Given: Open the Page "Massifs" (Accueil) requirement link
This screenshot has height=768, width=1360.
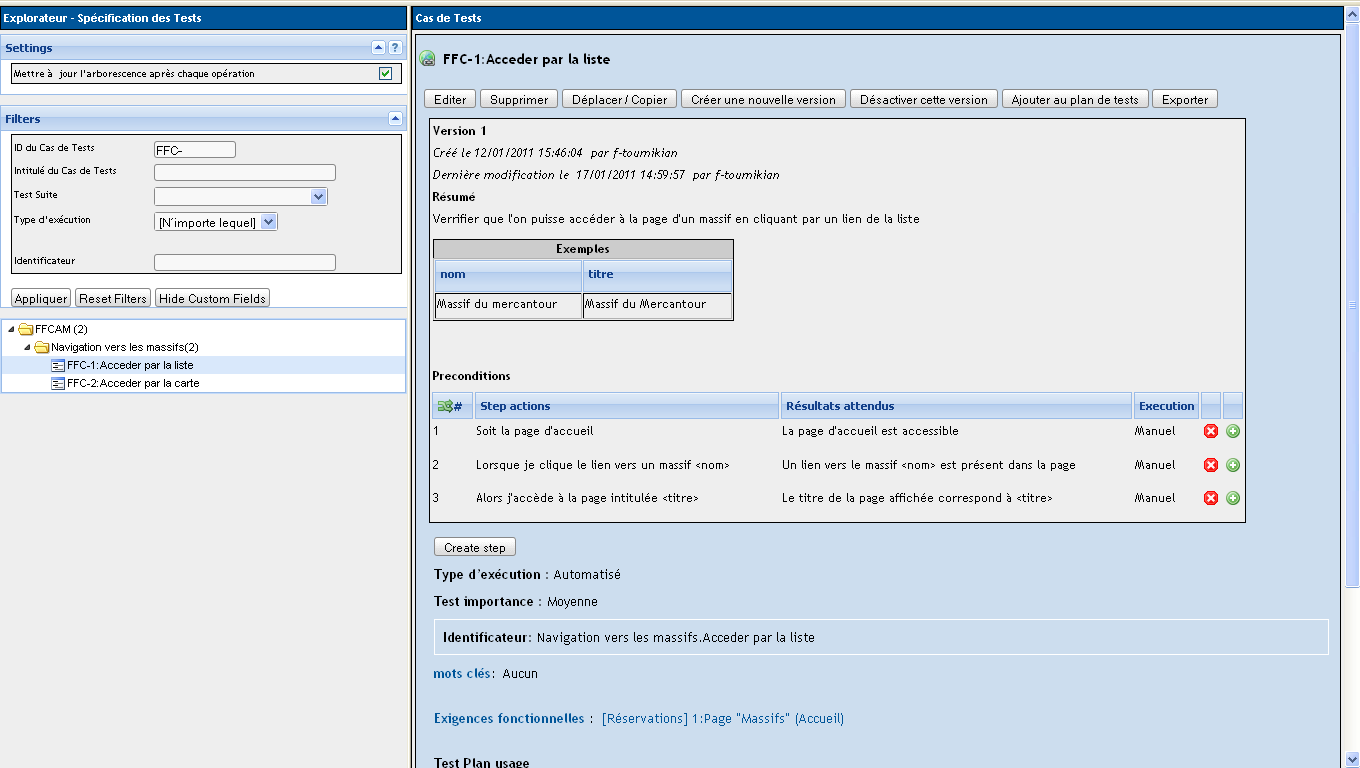Looking at the screenshot, I should (767, 719).
